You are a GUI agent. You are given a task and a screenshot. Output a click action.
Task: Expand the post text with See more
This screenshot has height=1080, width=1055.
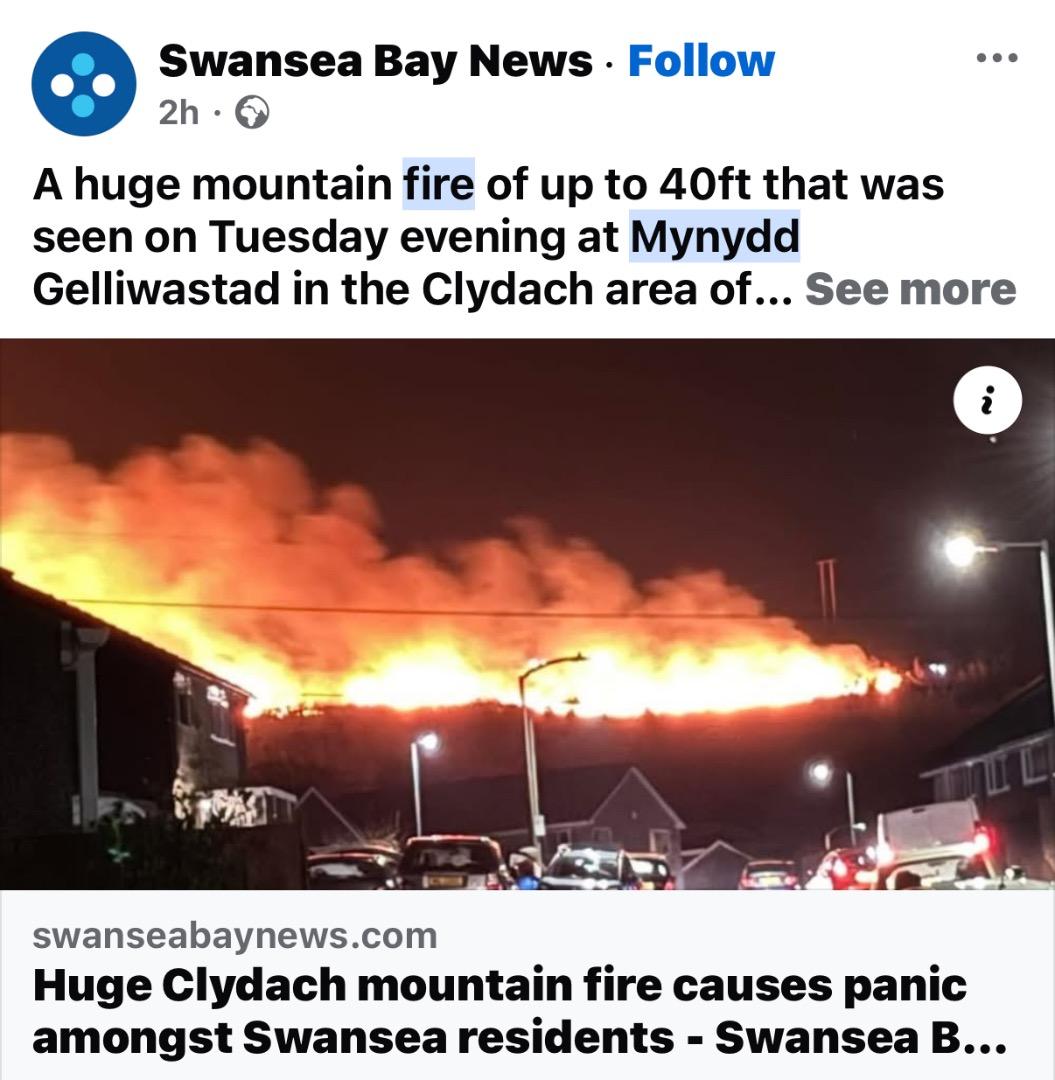tap(910, 289)
